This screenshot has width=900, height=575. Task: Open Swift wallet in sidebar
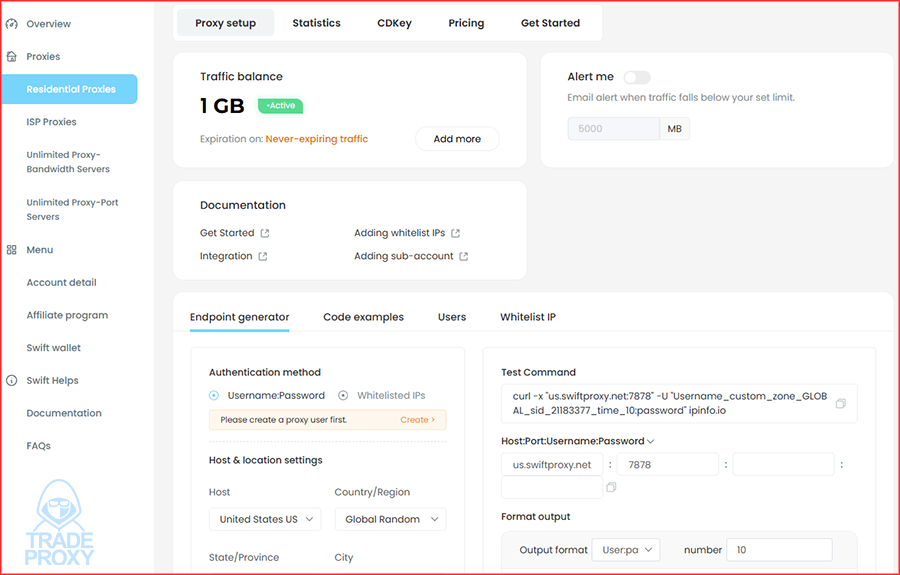[x=53, y=348]
